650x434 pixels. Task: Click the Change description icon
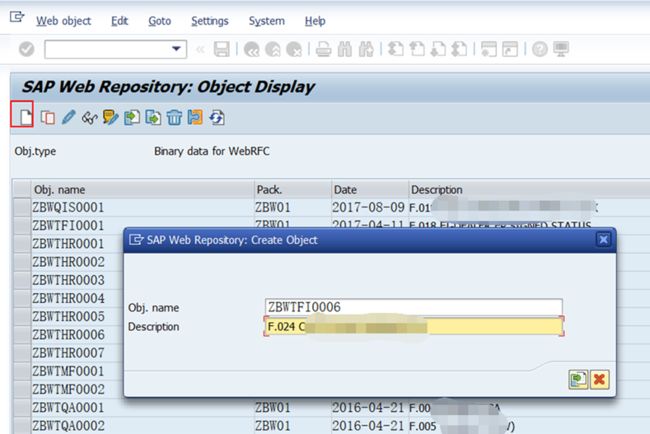[x=110, y=117]
